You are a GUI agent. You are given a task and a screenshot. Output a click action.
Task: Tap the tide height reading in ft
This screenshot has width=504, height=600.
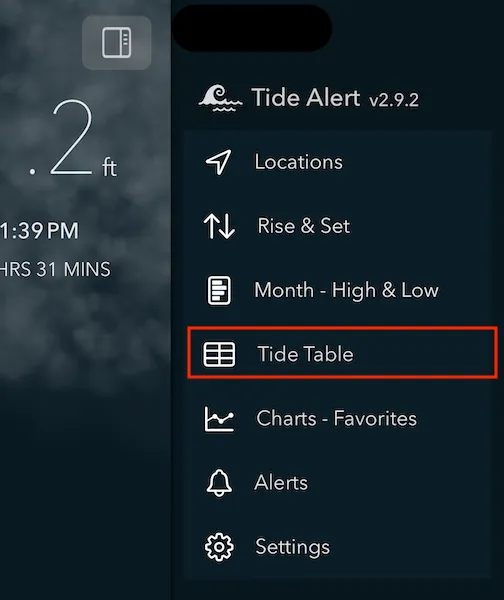73,139
